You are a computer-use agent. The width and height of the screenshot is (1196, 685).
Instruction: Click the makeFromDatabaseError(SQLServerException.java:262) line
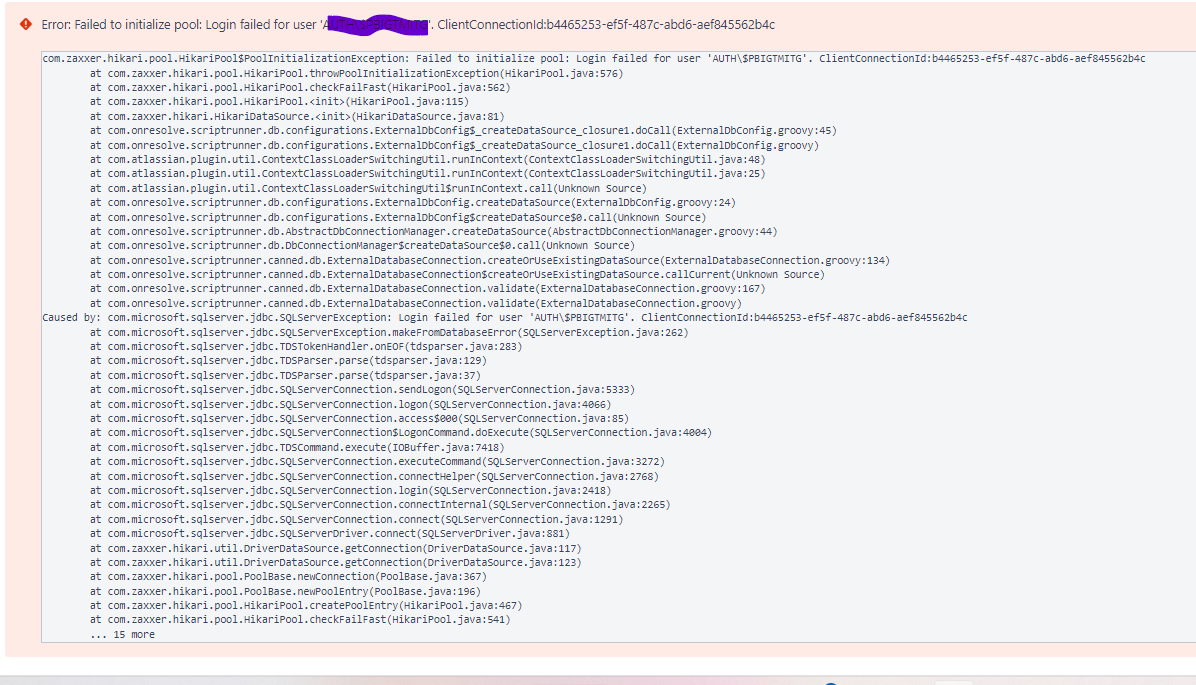[389, 333]
